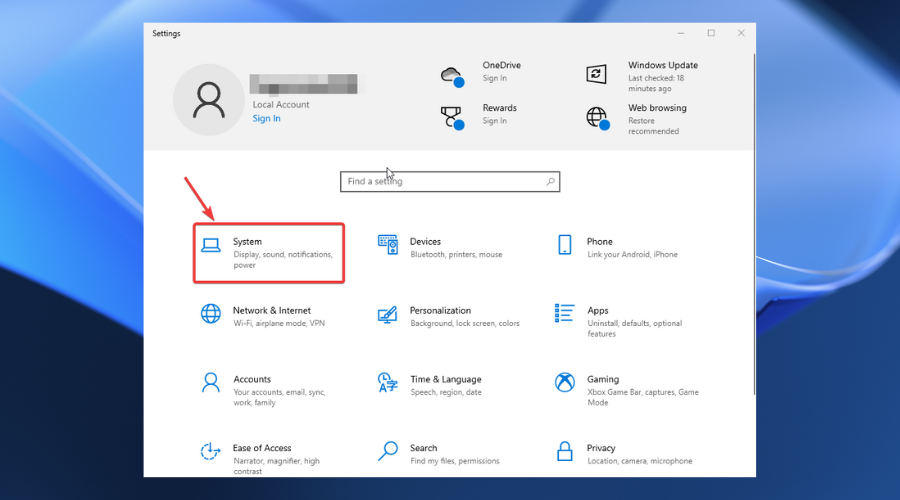Click the Rewards label in header
Viewport: 900px width, 500px height.
(499, 108)
